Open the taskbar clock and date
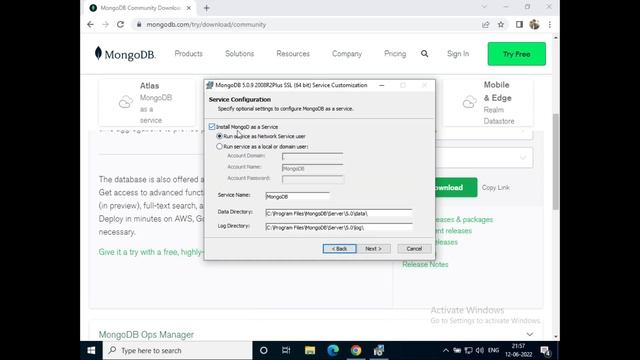Viewport: 640px width, 360px height. (x=518, y=351)
